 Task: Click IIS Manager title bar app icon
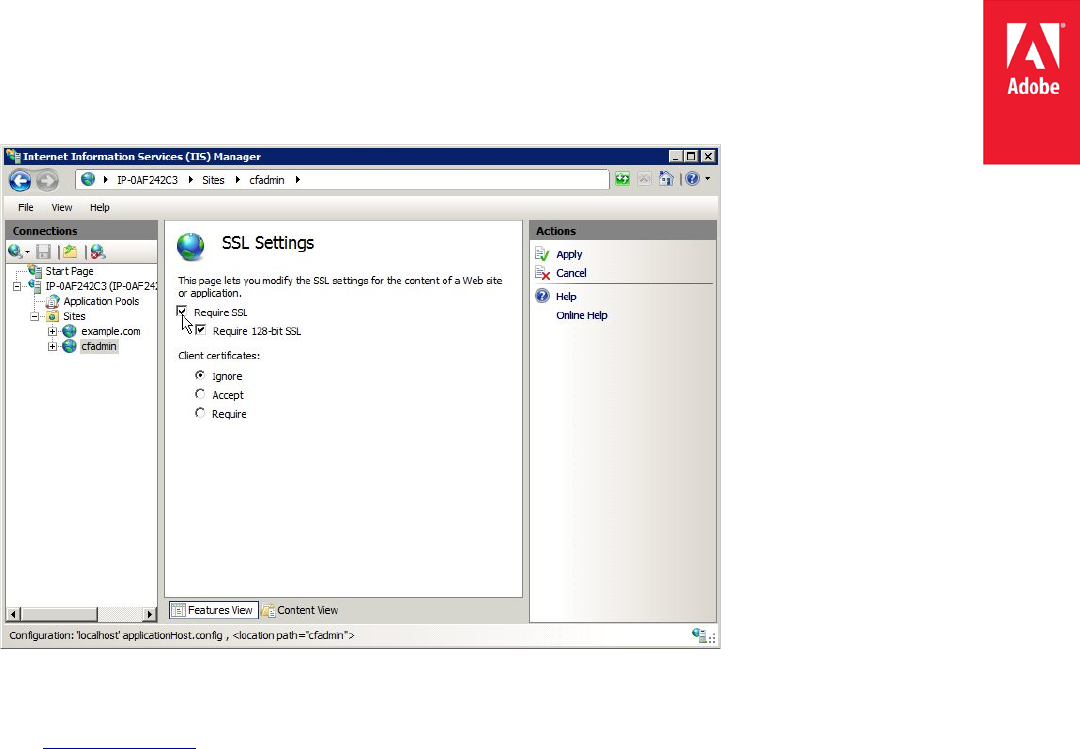pyautogui.click(x=12, y=156)
